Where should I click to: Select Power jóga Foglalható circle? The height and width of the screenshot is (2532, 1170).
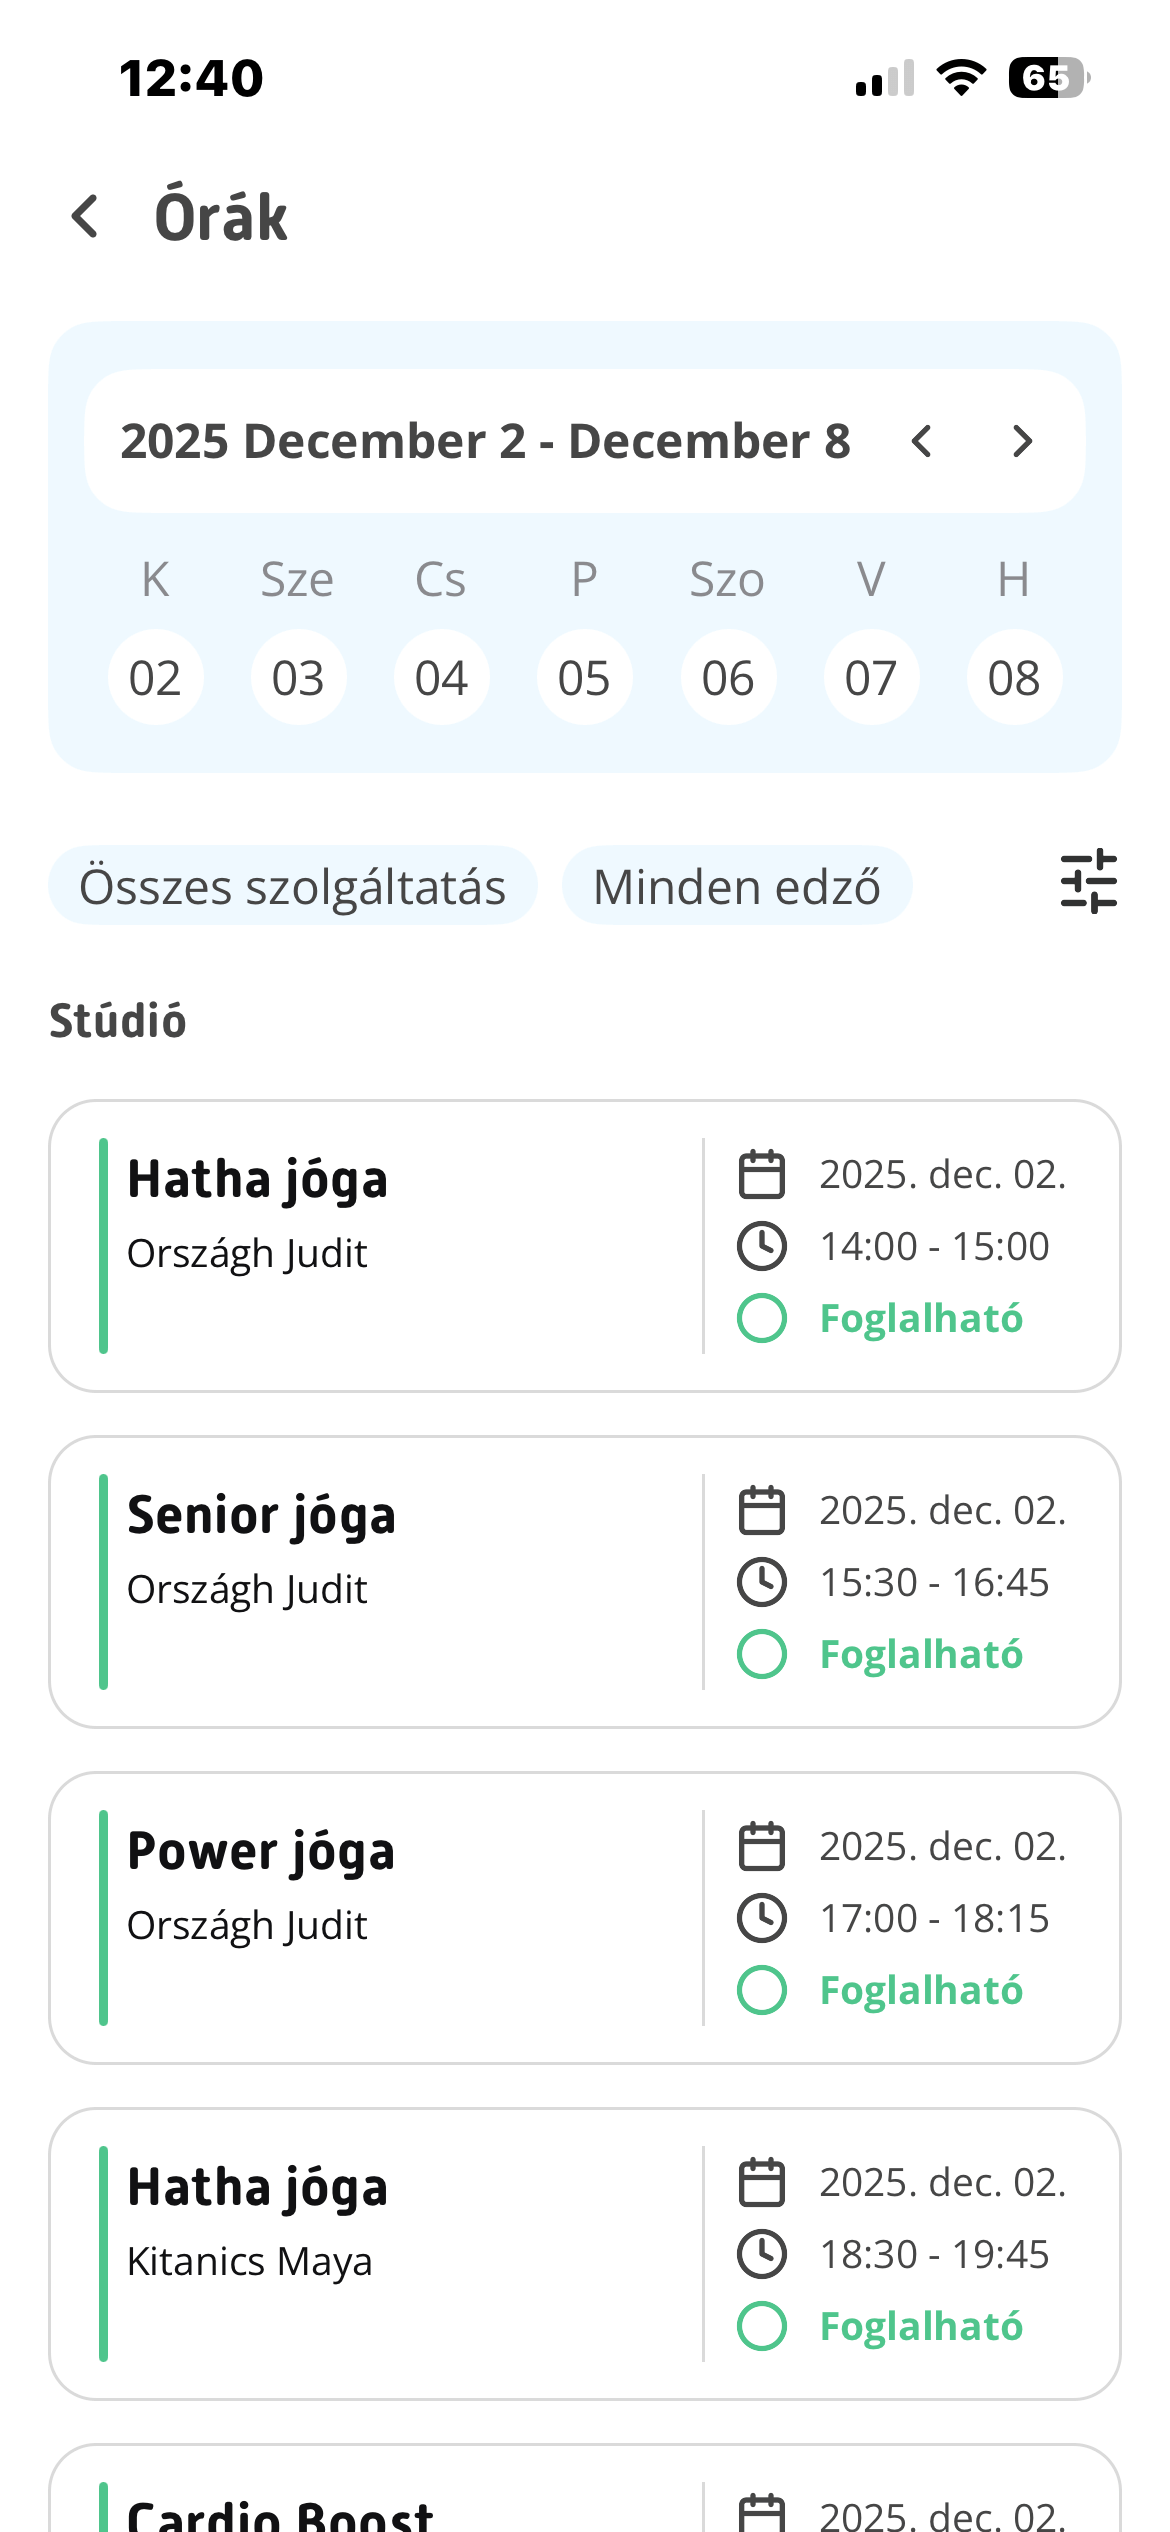click(762, 1990)
